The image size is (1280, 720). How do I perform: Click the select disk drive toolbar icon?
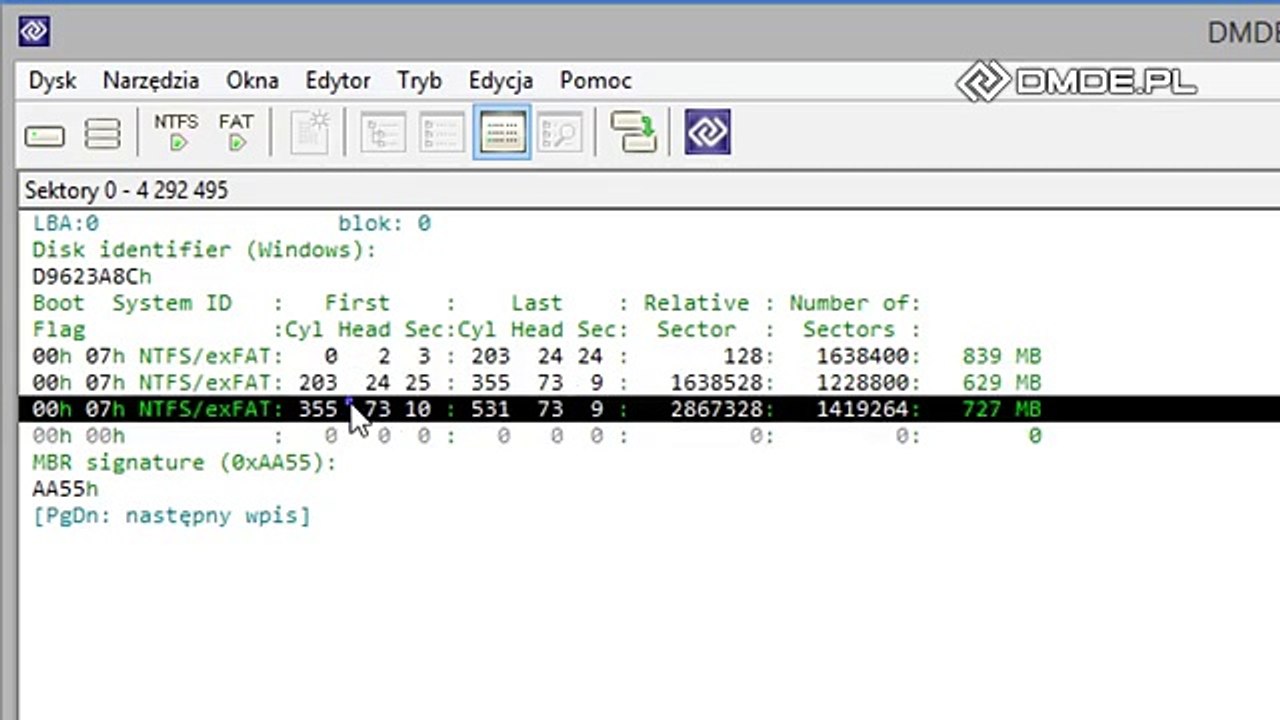click(x=45, y=135)
